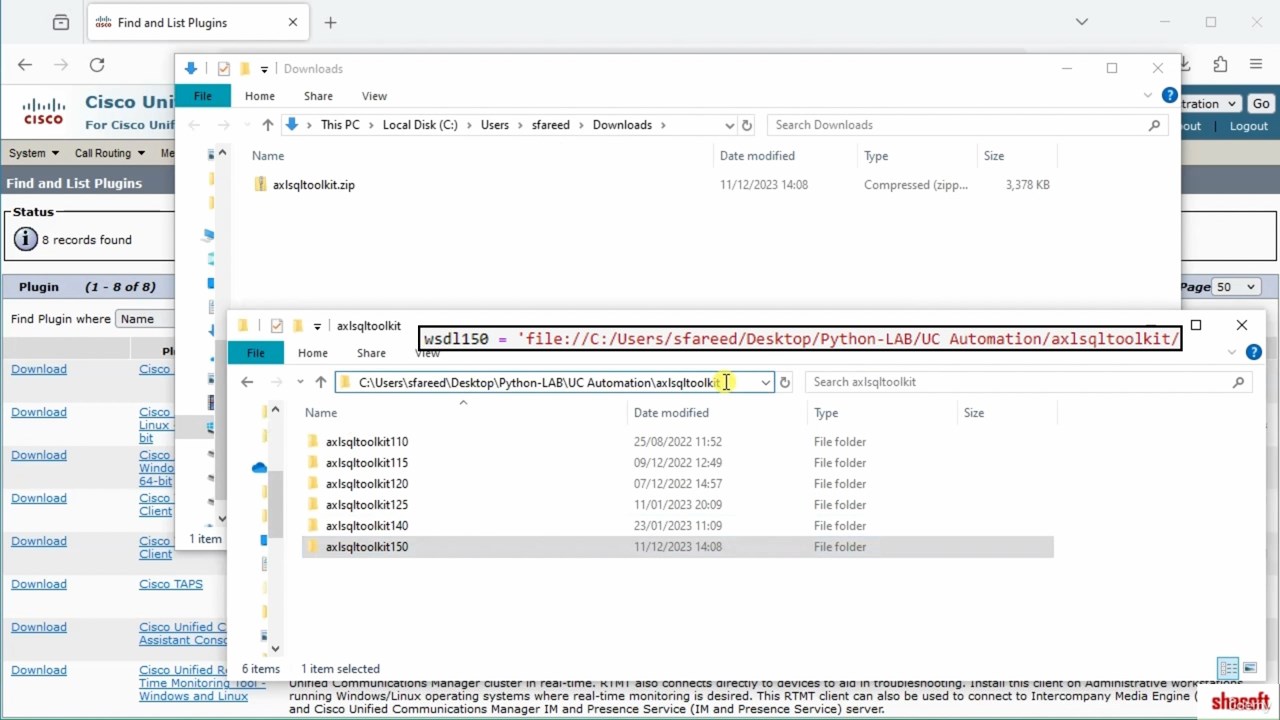Screen dimensions: 1280x720
Task: Click Properties checkmark icon in axlsqltoolkit title bar
Action: [x=276, y=326]
